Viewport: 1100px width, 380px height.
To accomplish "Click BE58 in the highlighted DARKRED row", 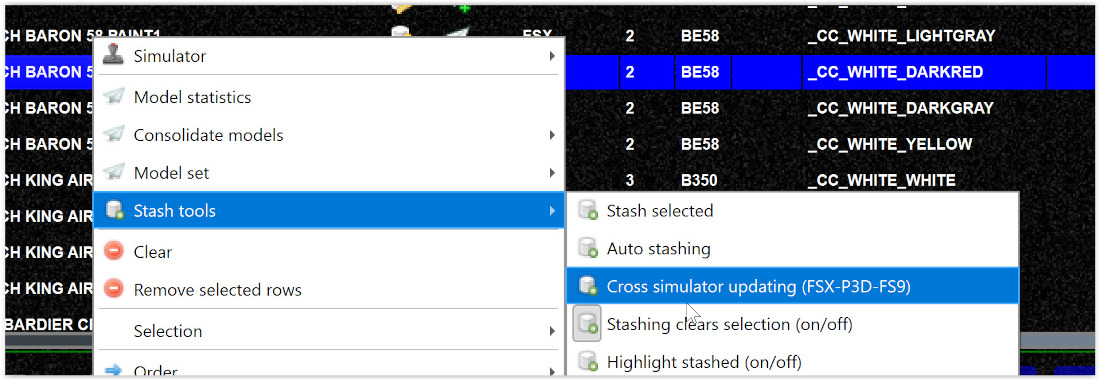I will [x=700, y=72].
